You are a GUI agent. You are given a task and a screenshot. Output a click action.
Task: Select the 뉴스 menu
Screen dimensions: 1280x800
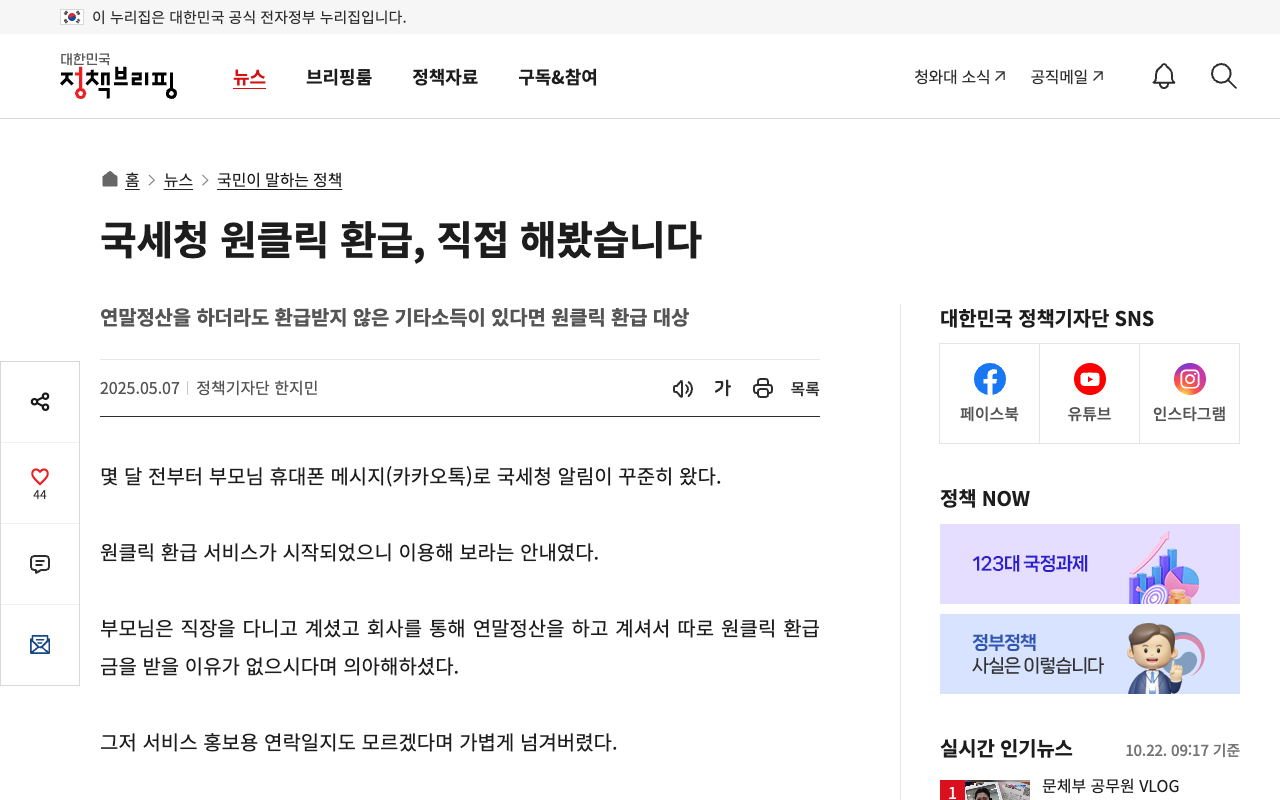click(250, 77)
